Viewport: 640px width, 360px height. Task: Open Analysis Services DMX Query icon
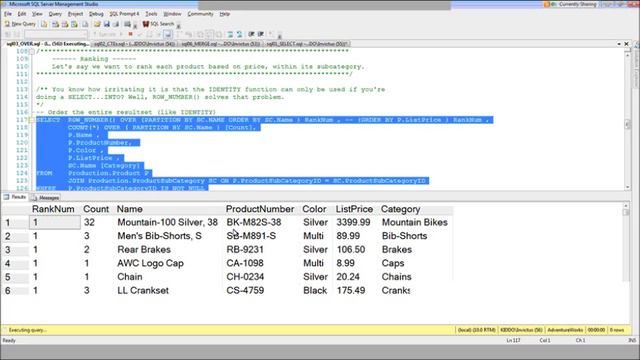[64, 24]
